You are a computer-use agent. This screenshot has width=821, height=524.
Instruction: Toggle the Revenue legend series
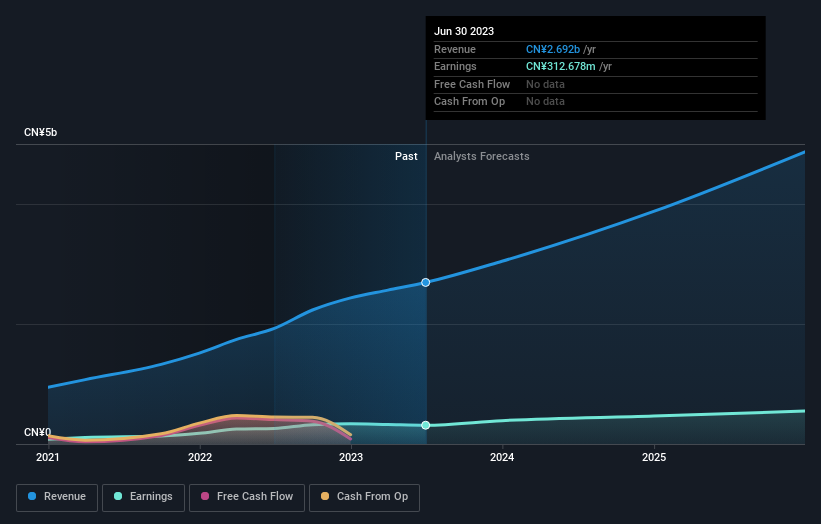click(57, 497)
